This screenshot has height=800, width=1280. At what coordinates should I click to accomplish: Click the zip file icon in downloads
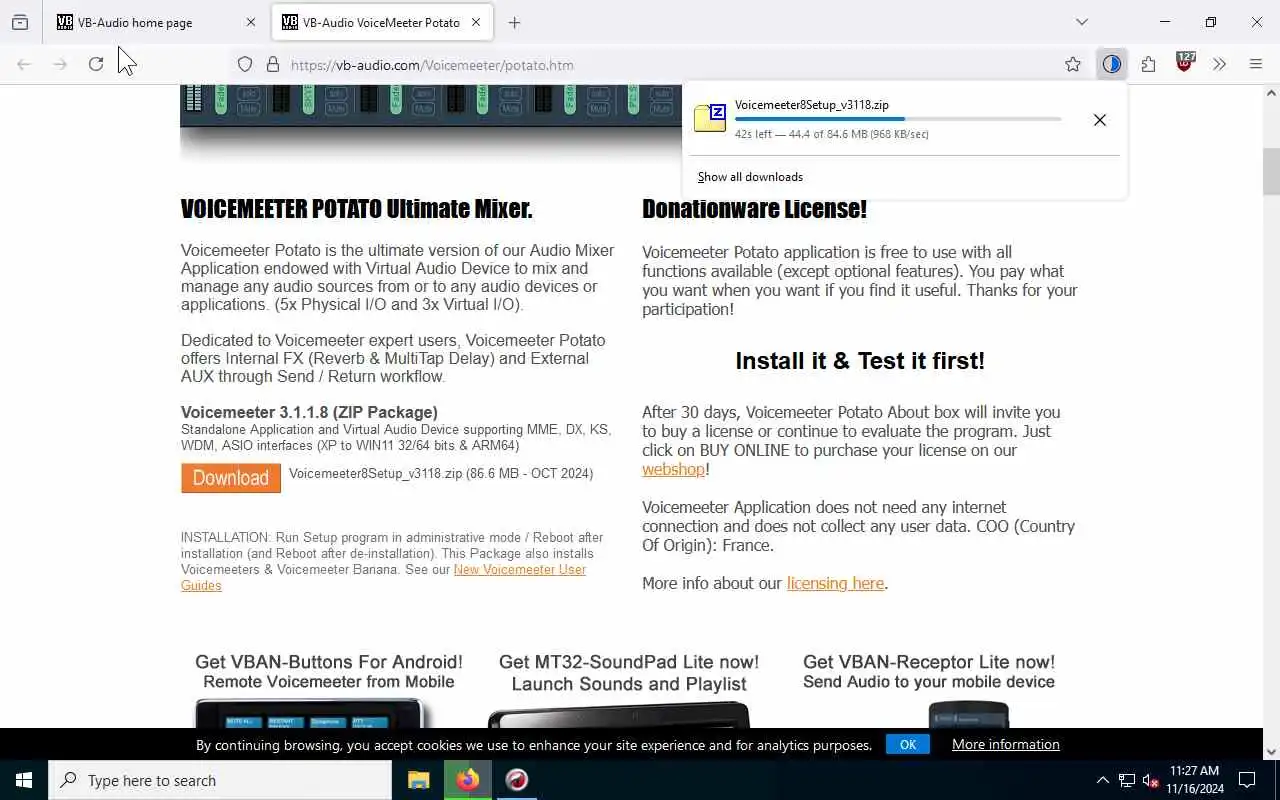(x=710, y=118)
